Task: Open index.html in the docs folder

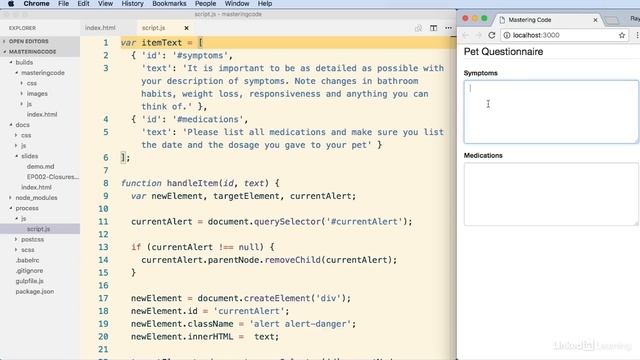Action: (36, 187)
